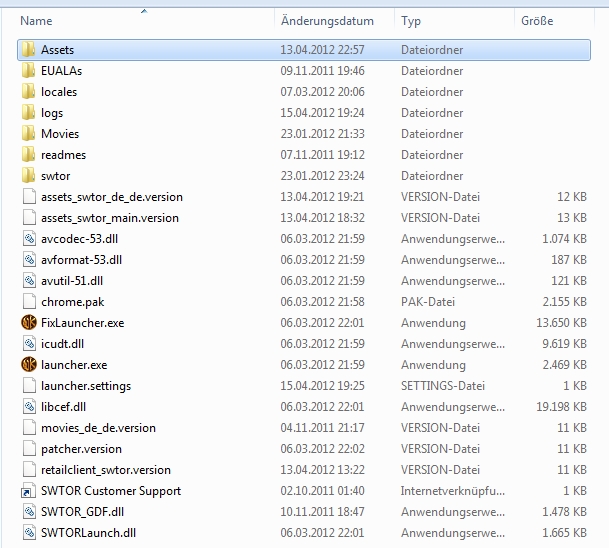This screenshot has width=609, height=548.
Task: Select the Movies folder icon
Action: (28, 134)
